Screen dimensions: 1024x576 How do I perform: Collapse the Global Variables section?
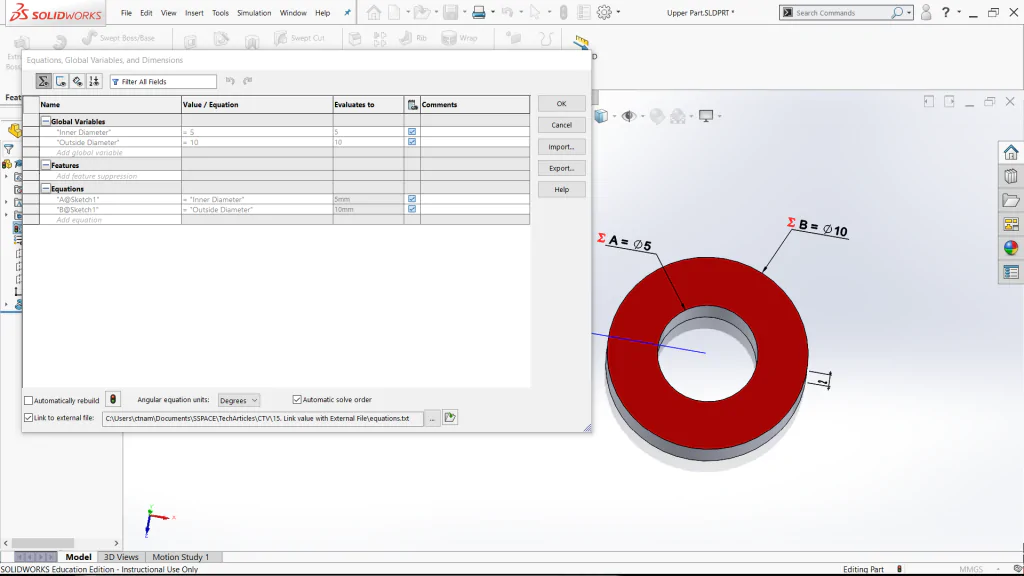(x=46, y=121)
